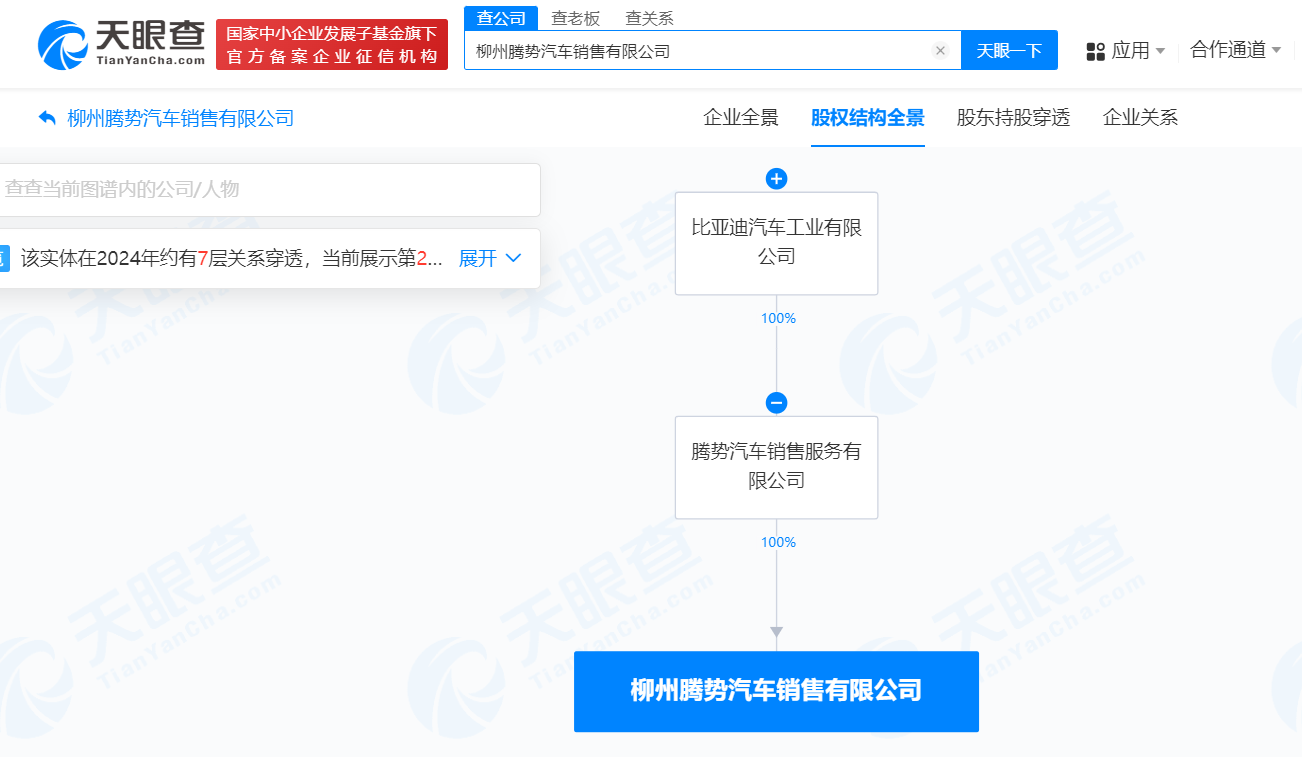Toggle open the 展开 relationship layers panel

pos(479,258)
